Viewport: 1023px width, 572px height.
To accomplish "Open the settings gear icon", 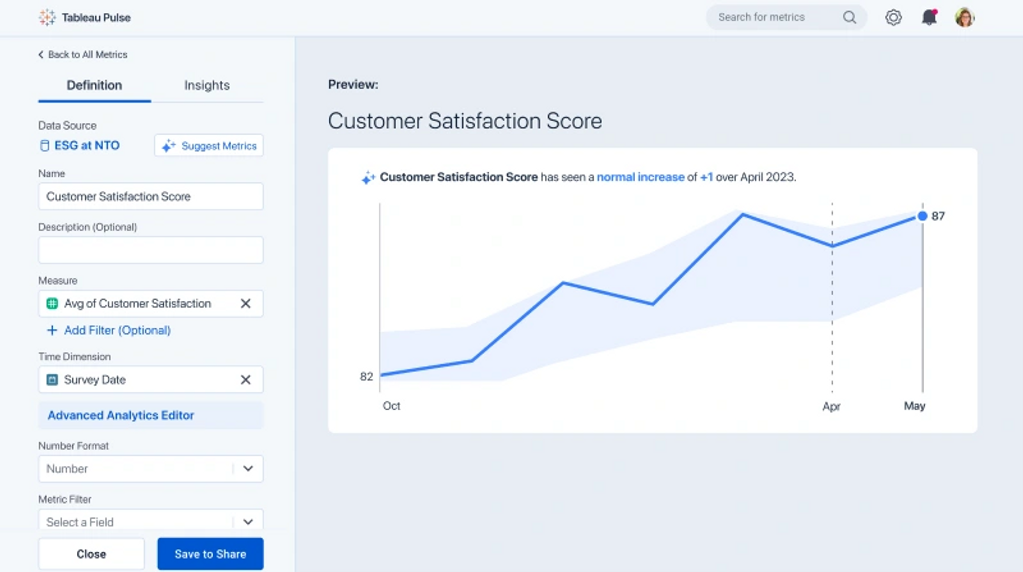I will click(x=893, y=17).
